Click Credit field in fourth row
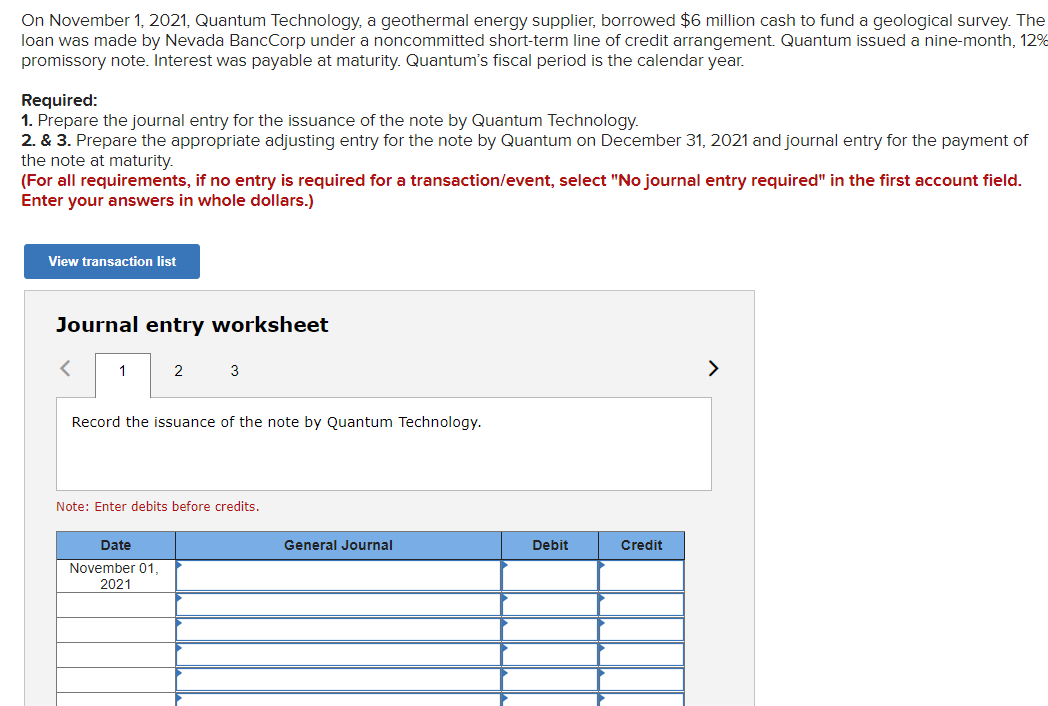The width and height of the screenshot is (1048, 706). 642,655
